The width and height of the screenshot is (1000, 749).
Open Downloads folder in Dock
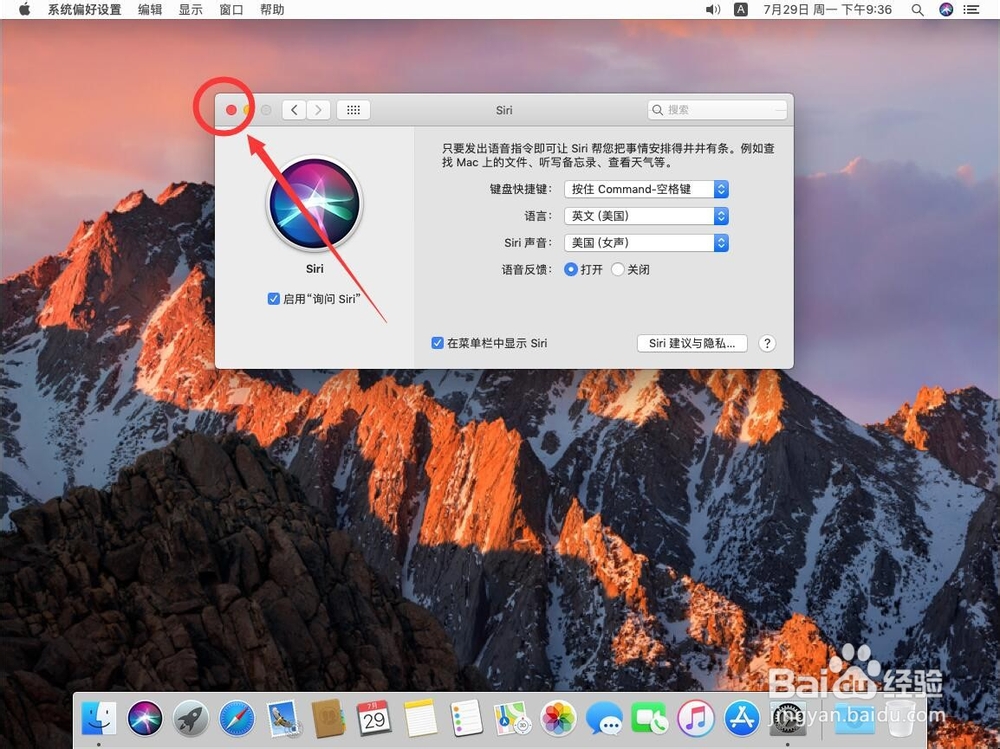click(855, 718)
